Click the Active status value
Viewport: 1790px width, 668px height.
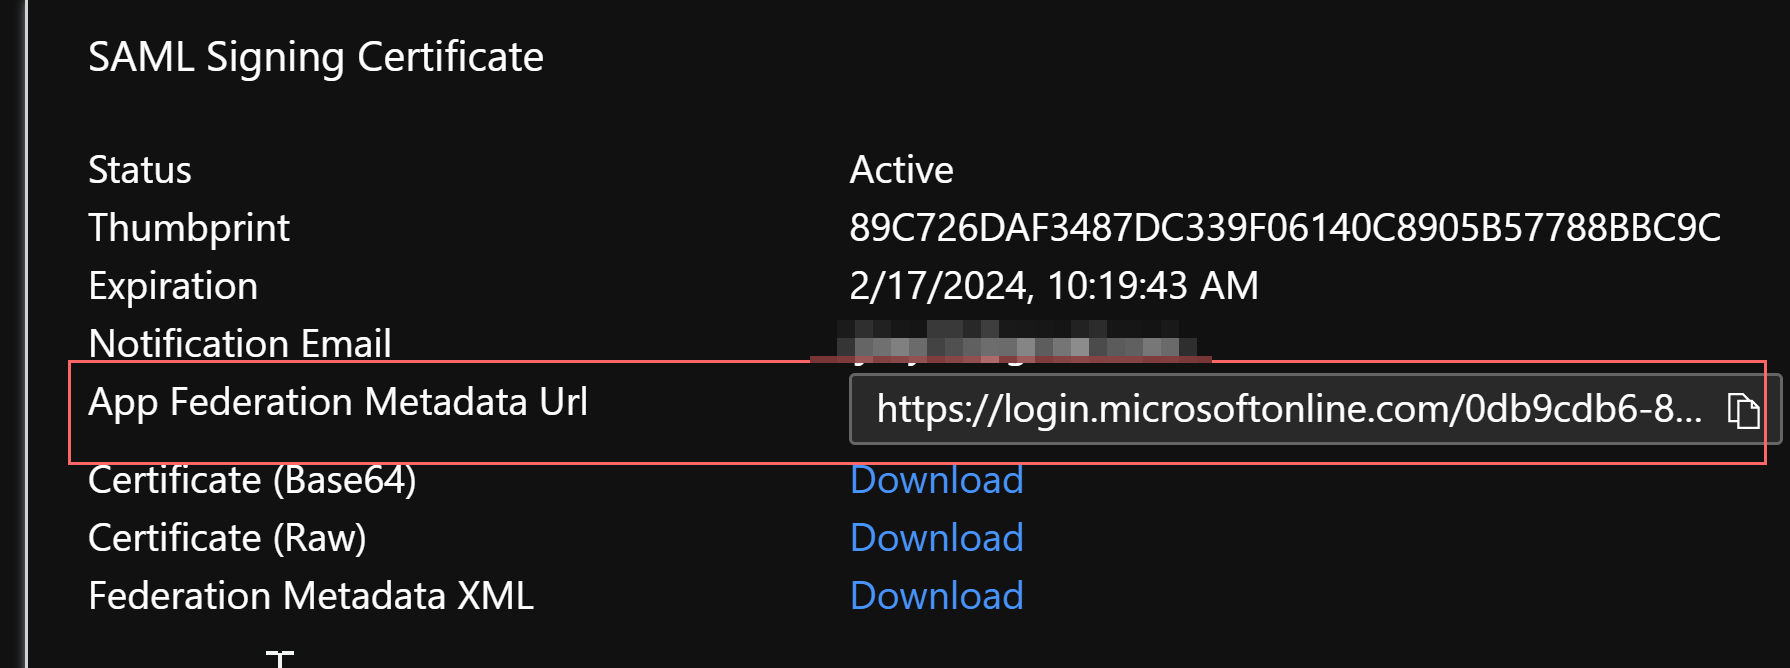901,170
